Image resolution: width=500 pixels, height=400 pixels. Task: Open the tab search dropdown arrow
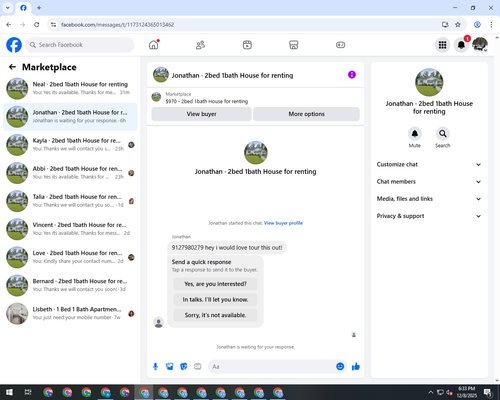8,8
